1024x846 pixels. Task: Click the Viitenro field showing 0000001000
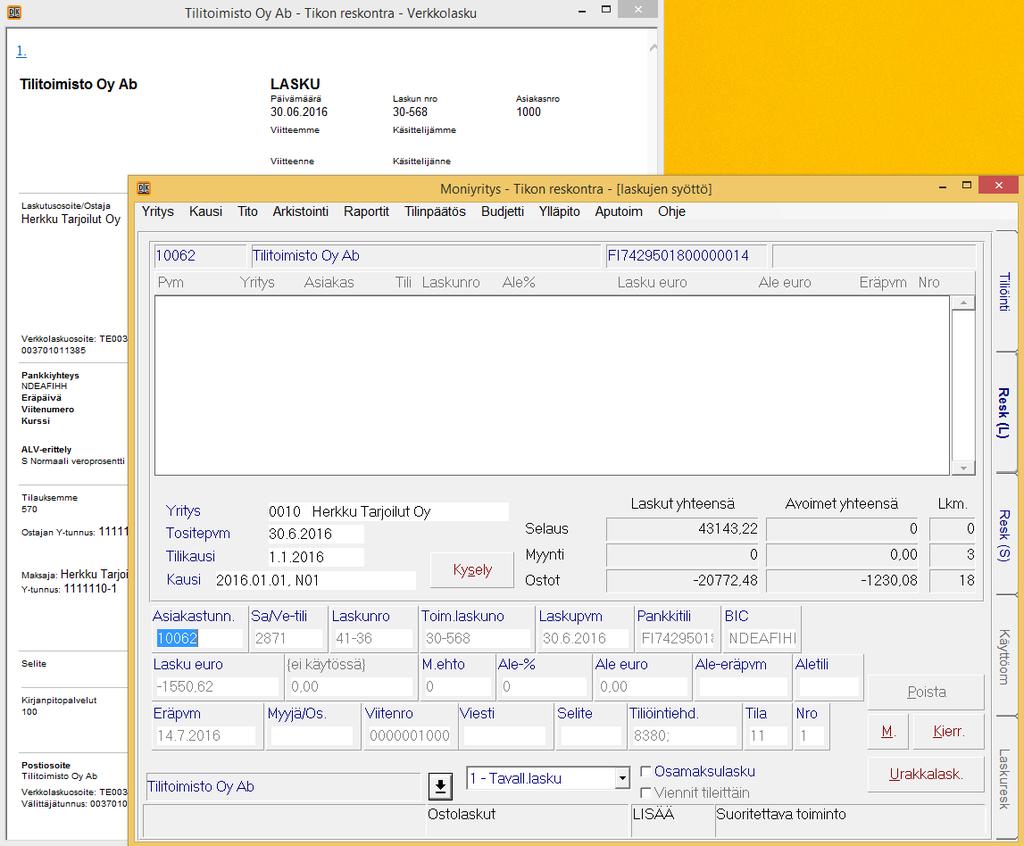click(x=409, y=736)
